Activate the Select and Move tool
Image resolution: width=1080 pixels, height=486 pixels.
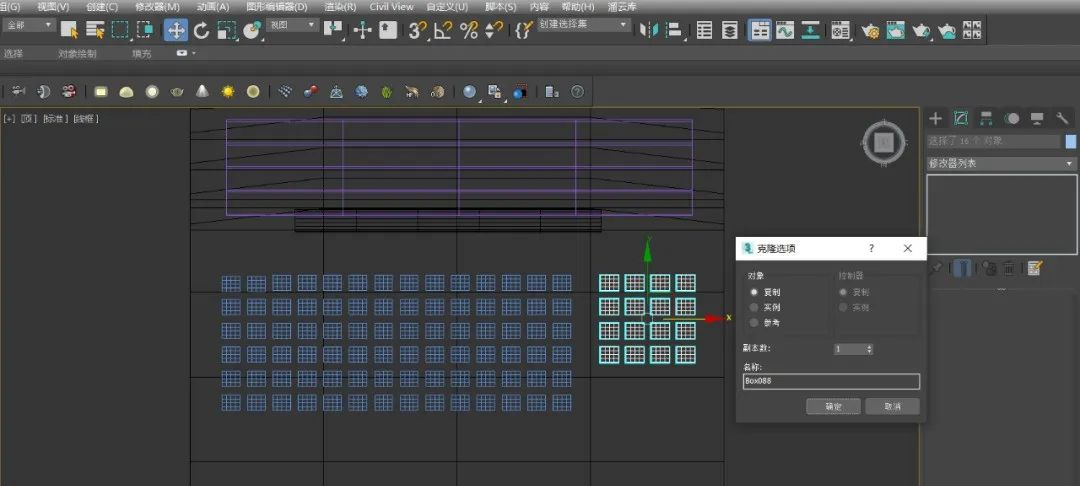(x=176, y=30)
